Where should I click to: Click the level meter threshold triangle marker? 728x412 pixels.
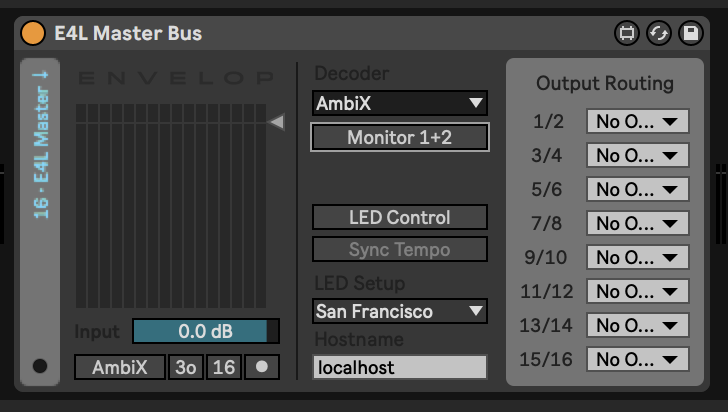[277, 122]
